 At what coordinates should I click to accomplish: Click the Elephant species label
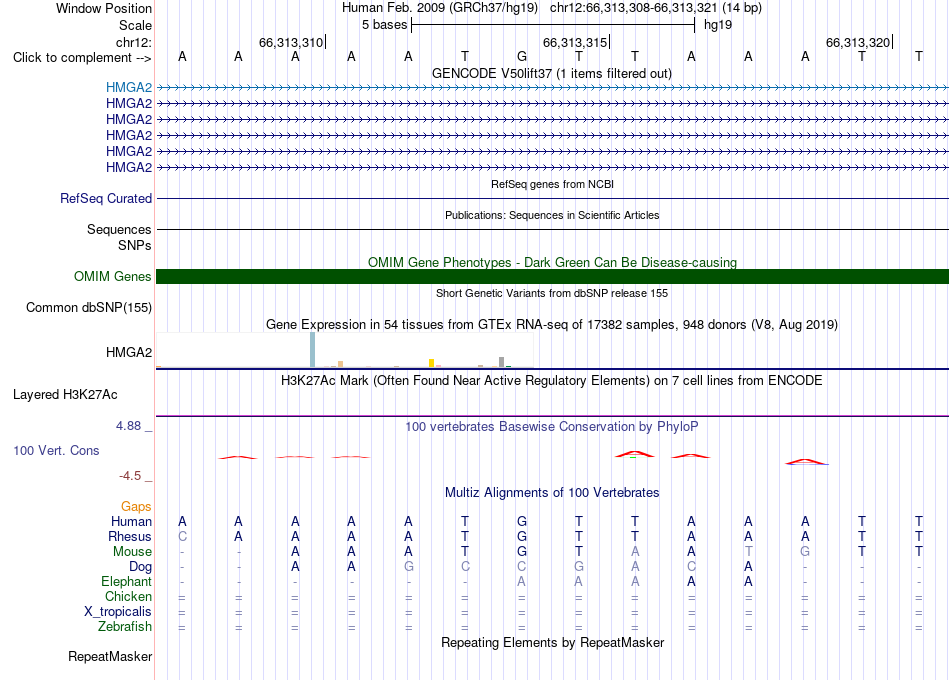tap(126, 582)
